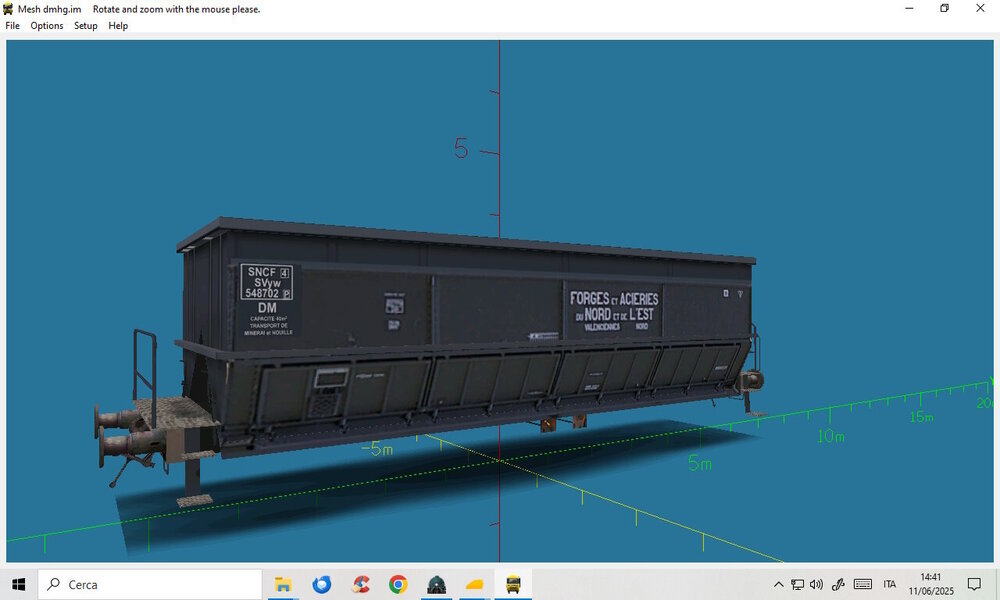The height and width of the screenshot is (600, 1000).
Task: Open the dark locomotive app taskbar icon
Action: 437,584
